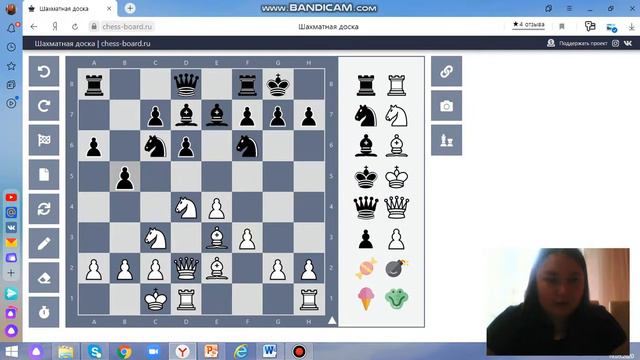Open Skype from taskbar
The width and height of the screenshot is (640, 360).
(x=95, y=352)
